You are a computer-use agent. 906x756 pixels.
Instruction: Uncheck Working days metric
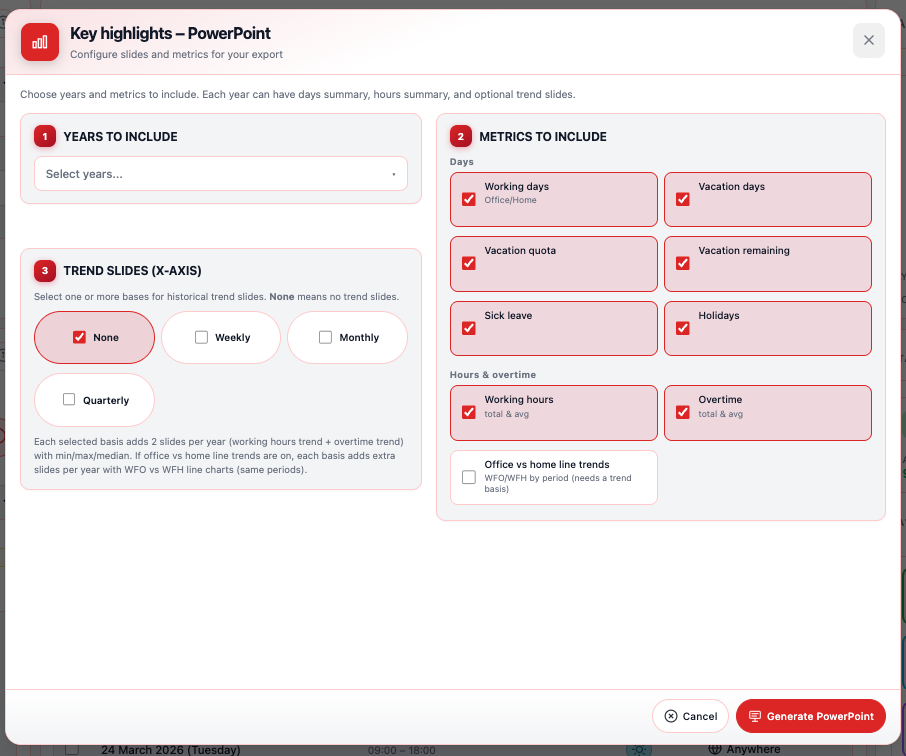[x=469, y=199]
